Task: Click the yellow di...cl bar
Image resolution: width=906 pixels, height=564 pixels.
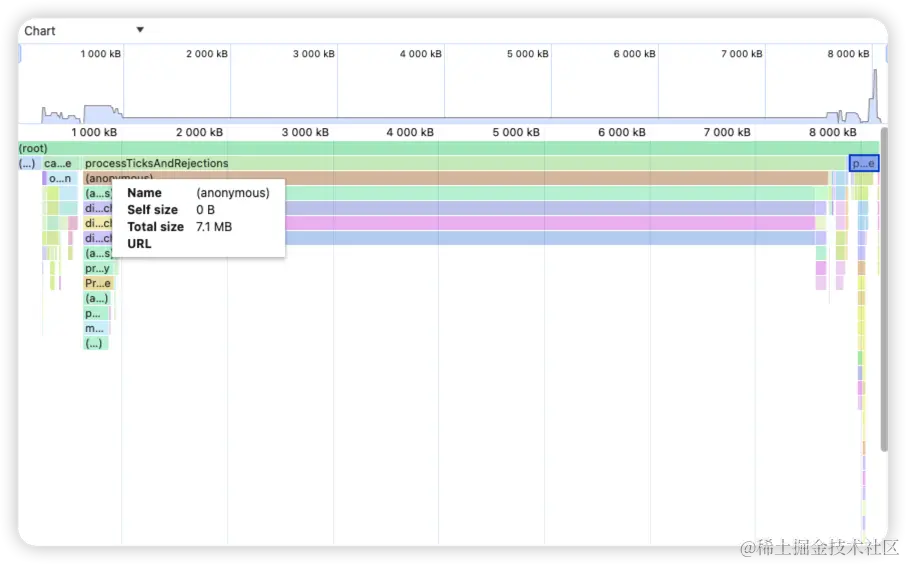Action: 98,223
